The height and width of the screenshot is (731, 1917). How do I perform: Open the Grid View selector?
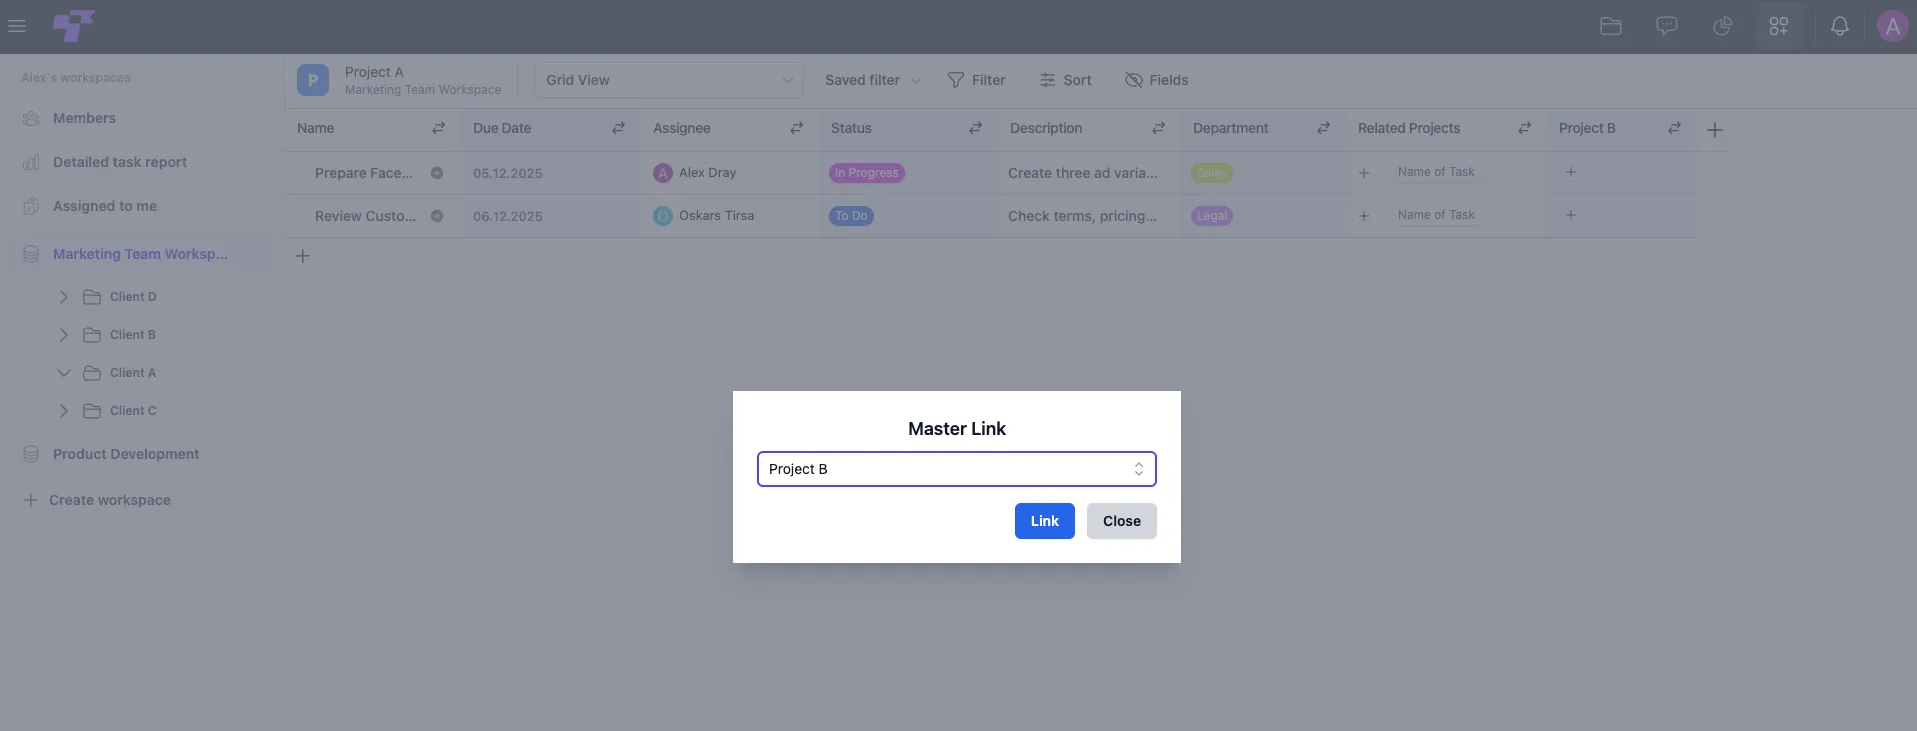pos(669,80)
